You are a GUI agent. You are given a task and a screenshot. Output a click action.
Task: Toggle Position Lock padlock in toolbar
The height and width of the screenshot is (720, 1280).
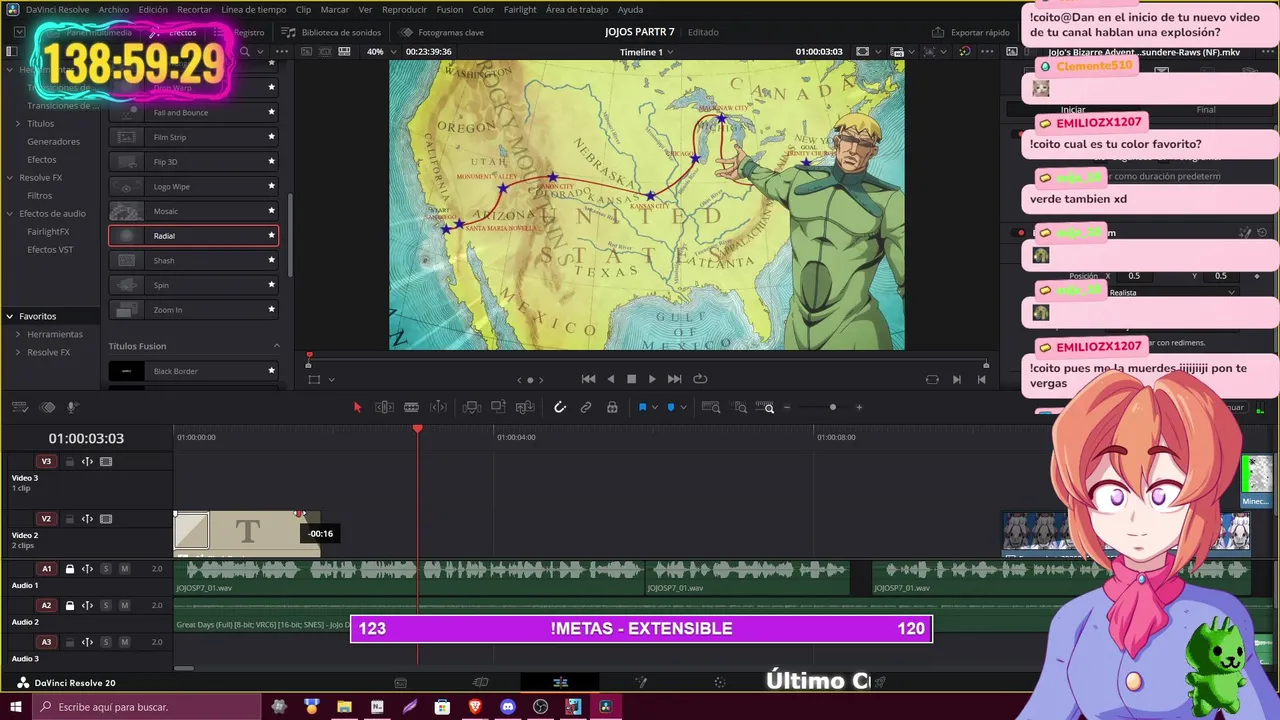(x=612, y=407)
